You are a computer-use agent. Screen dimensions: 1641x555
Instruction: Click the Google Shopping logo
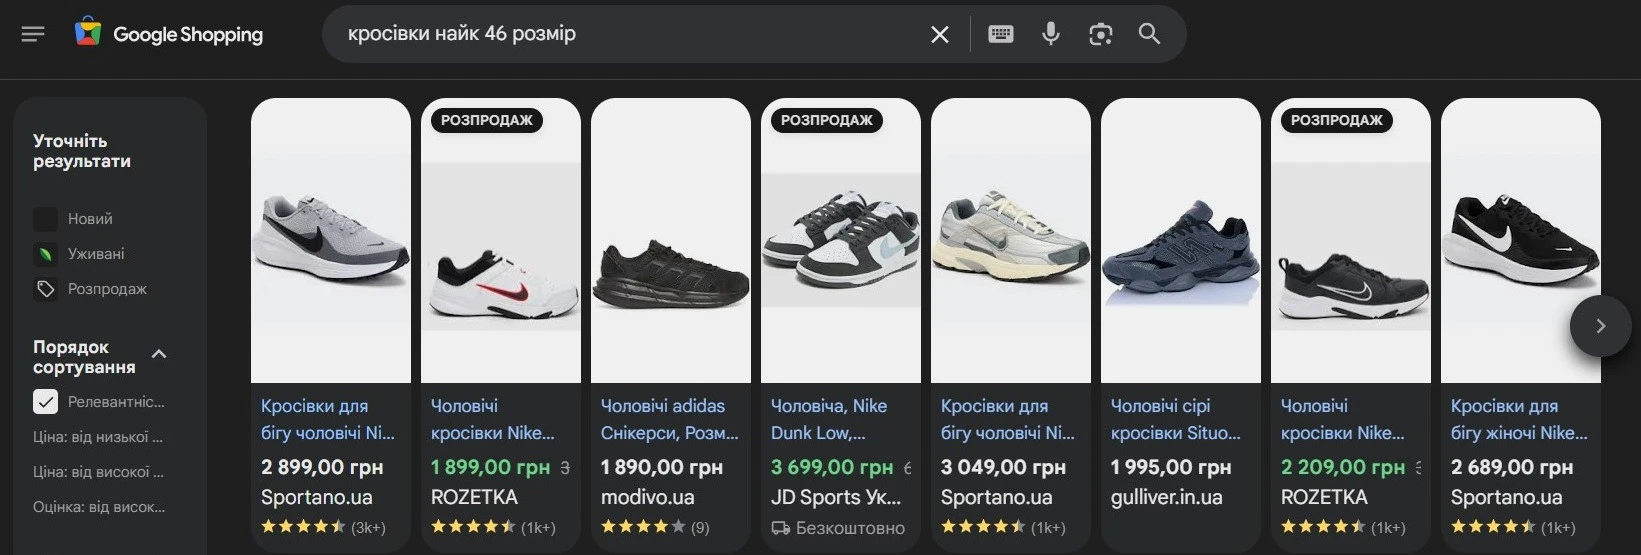169,34
